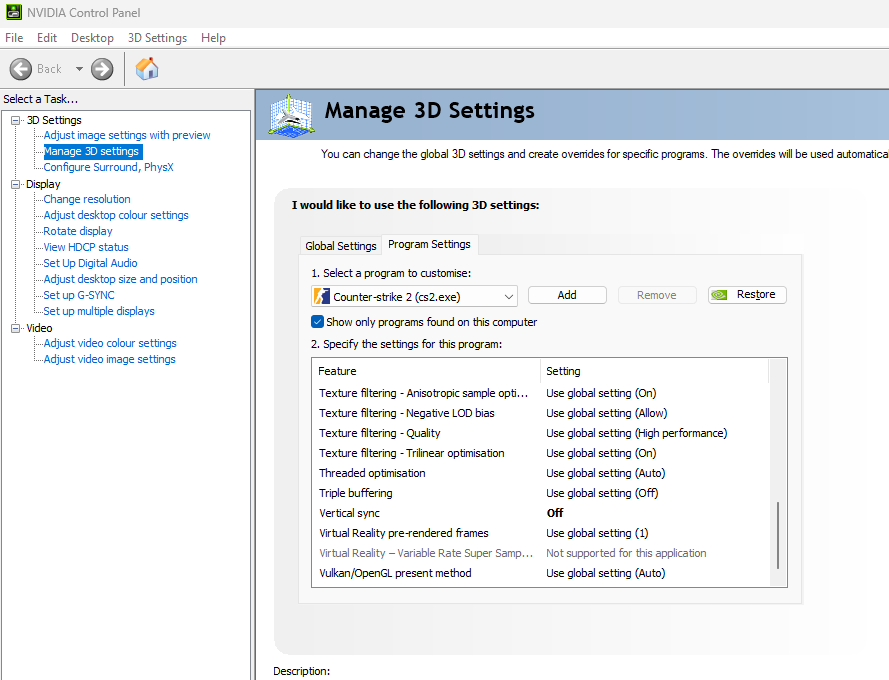889x680 pixels.
Task: Open the Edit menu
Action: point(47,38)
